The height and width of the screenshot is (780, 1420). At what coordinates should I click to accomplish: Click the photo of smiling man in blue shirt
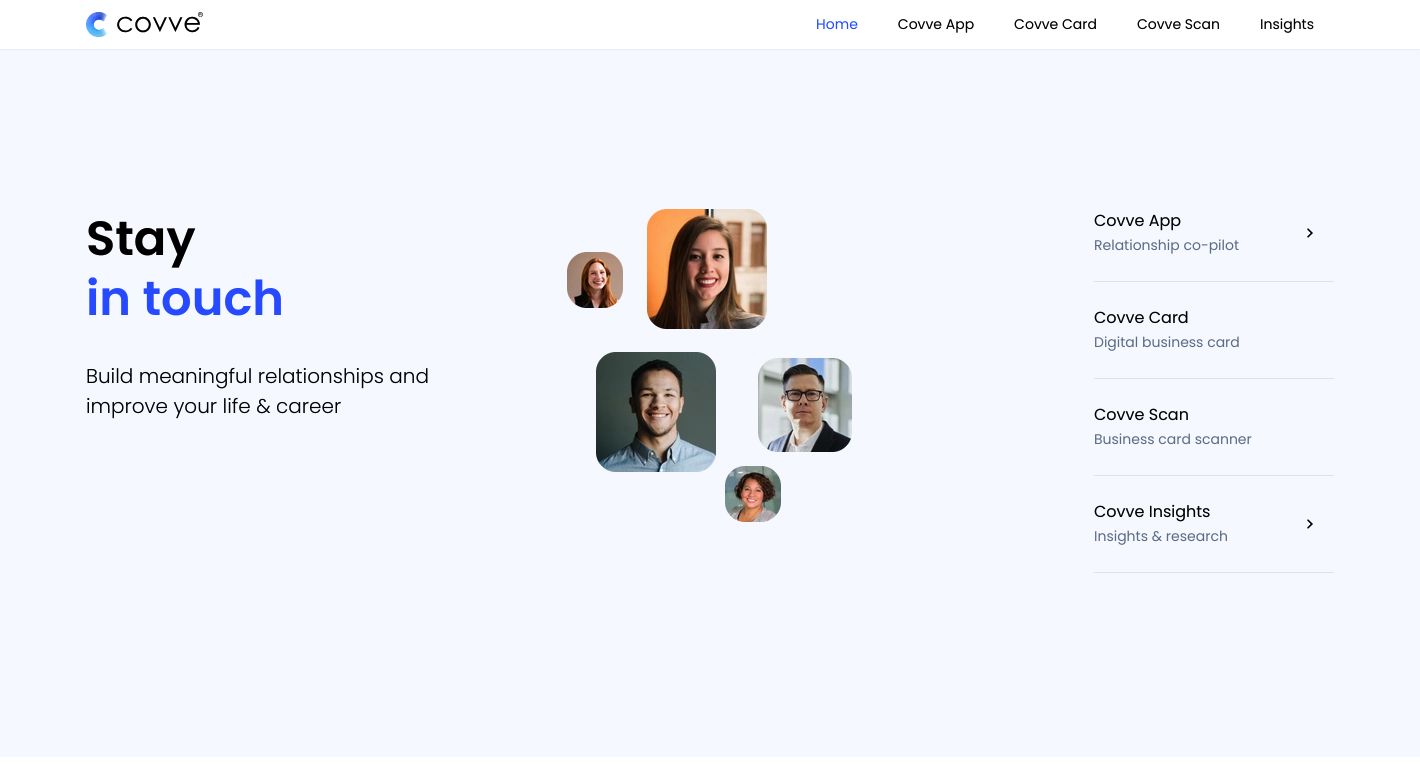pos(656,412)
